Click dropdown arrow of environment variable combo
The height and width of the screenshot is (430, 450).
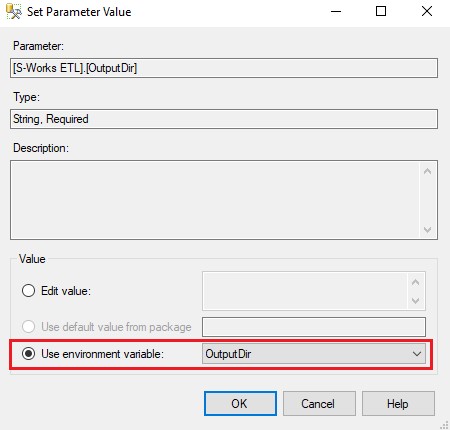[417, 354]
